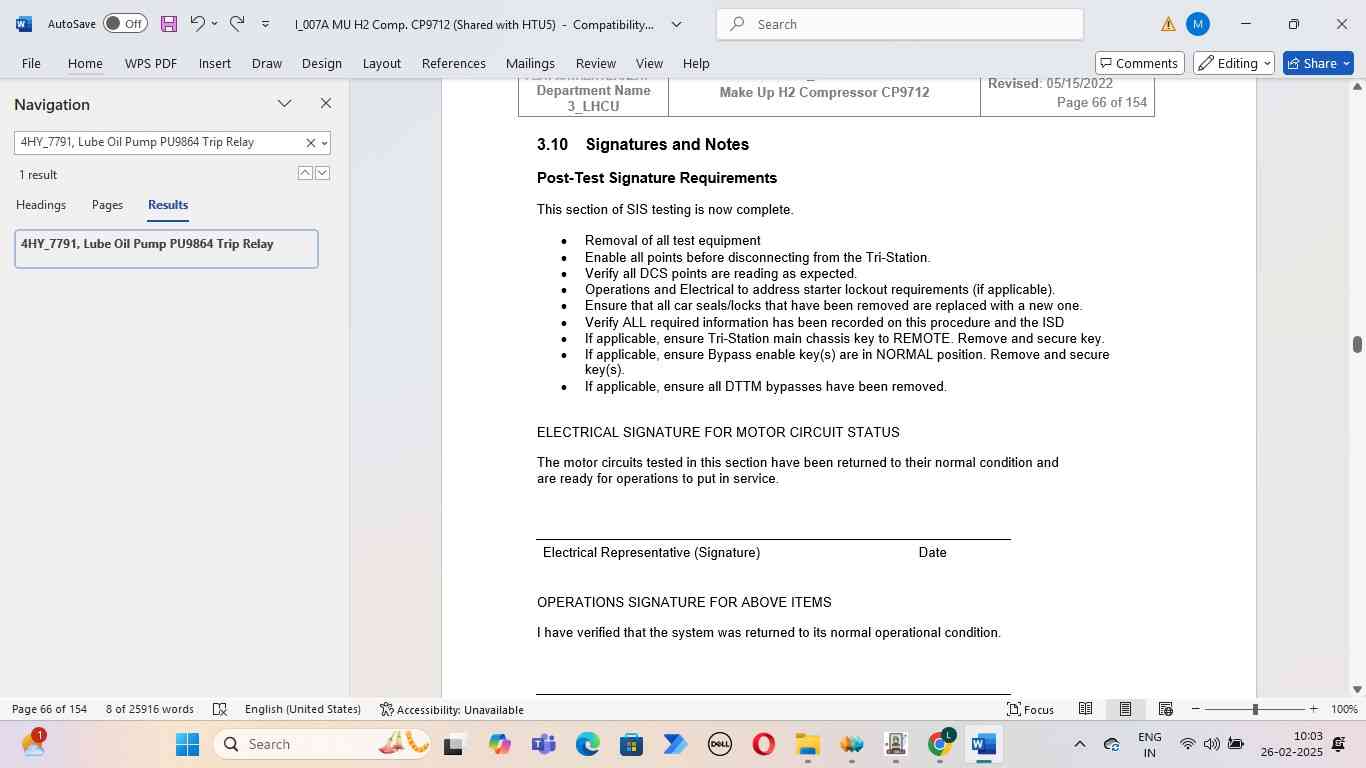Click the Share button
Viewport: 1366px width, 768px height.
[x=1318, y=63]
